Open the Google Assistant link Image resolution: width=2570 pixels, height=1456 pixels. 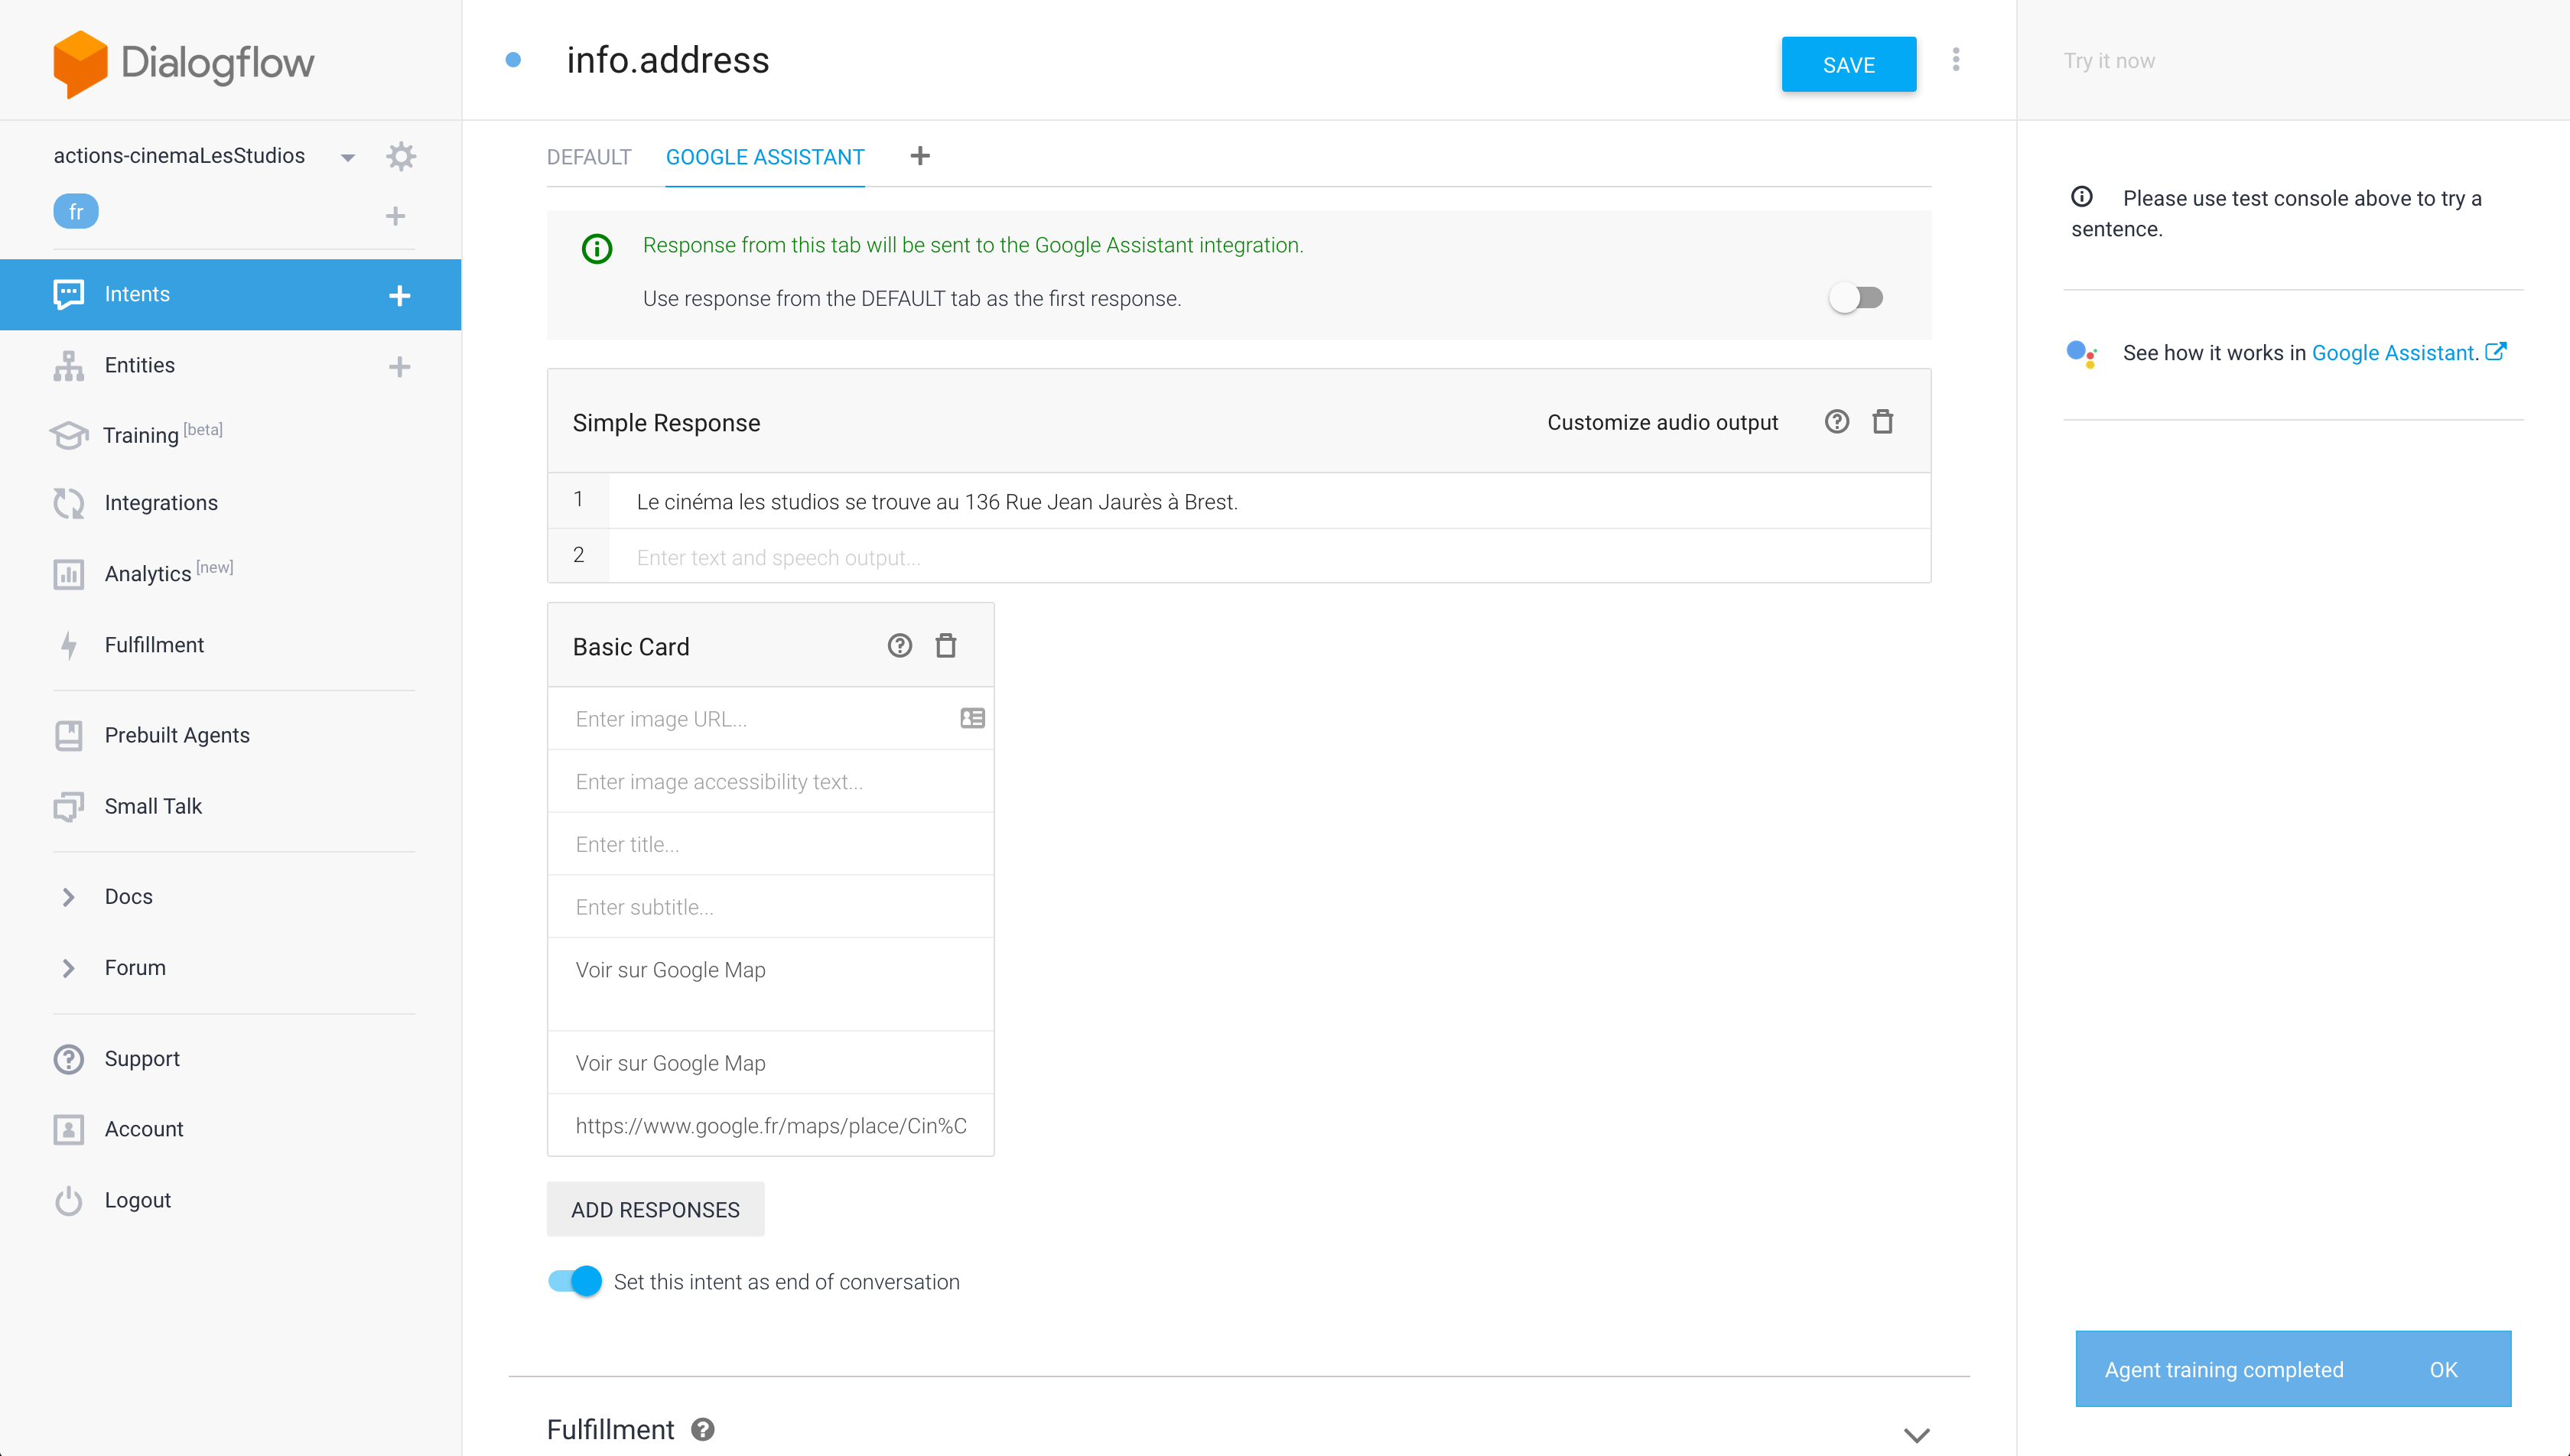[x=2393, y=353]
